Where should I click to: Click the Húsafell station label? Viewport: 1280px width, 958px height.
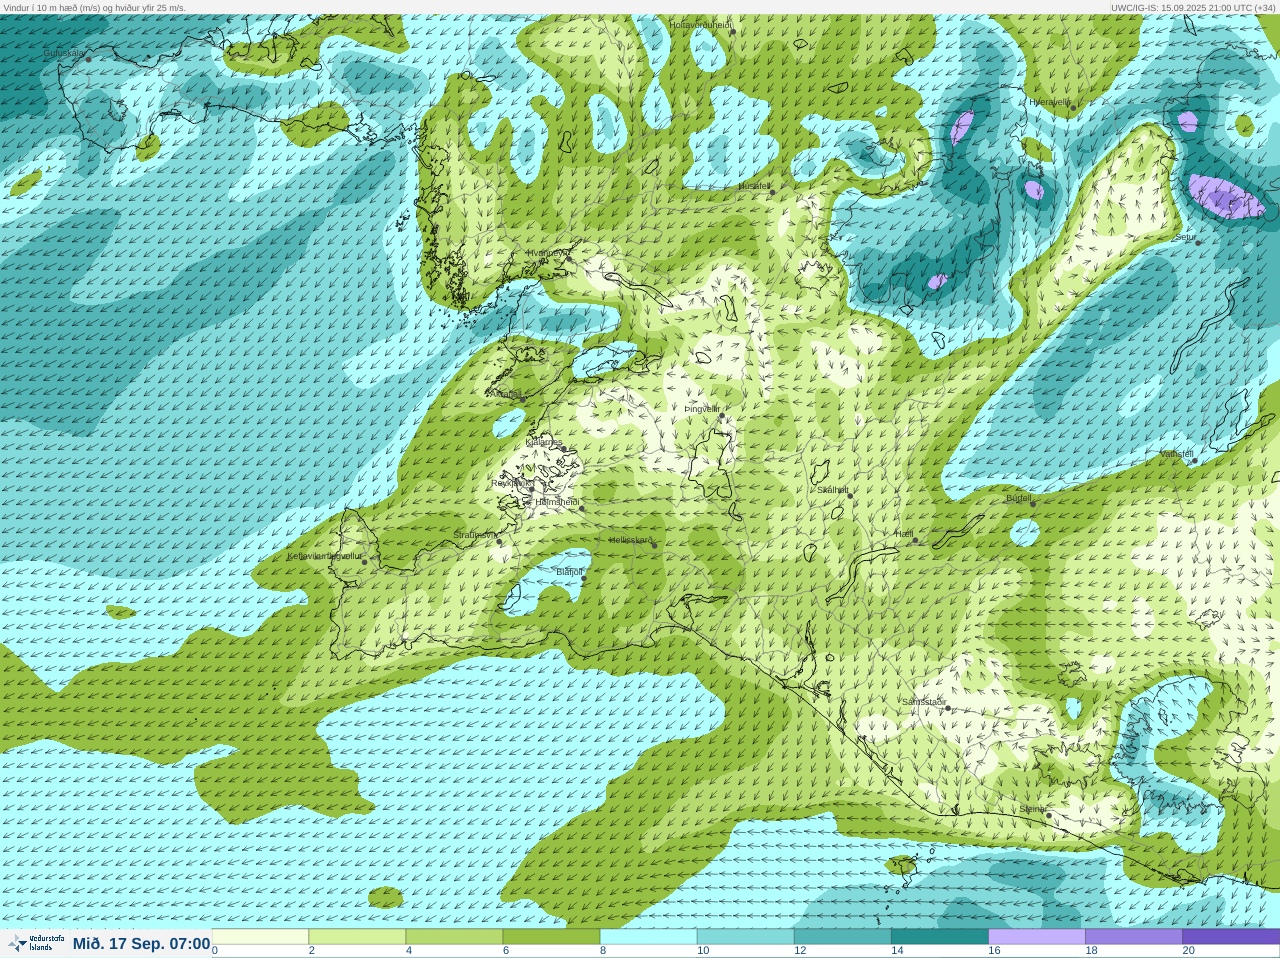tap(754, 186)
